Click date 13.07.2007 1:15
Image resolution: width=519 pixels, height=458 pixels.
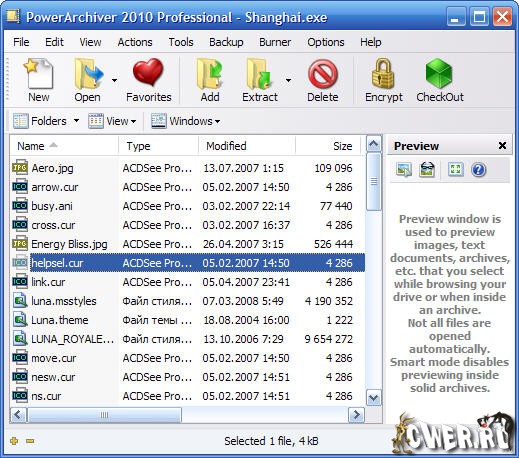(x=243, y=168)
